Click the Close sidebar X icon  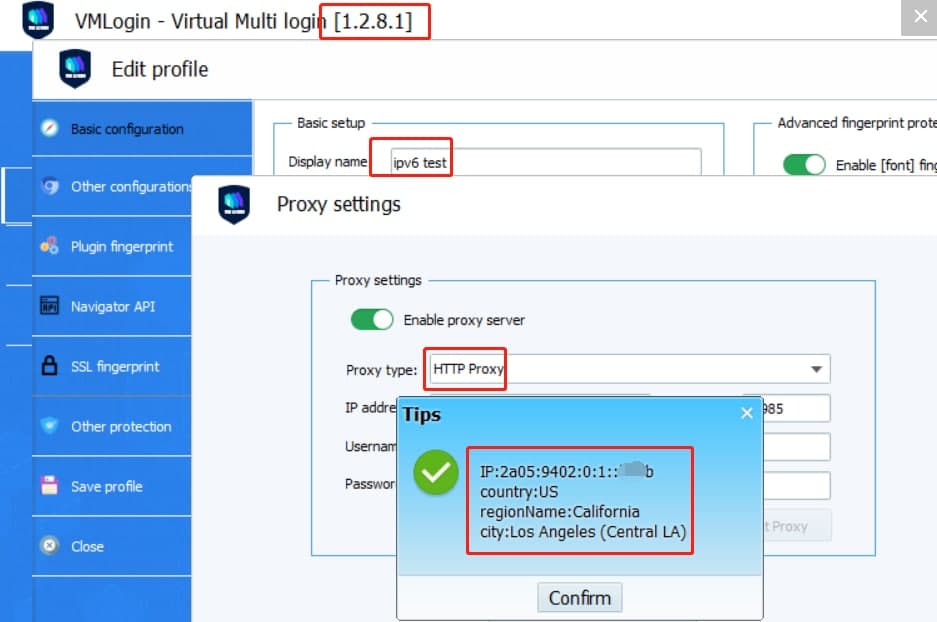pyautogui.click(x=50, y=547)
